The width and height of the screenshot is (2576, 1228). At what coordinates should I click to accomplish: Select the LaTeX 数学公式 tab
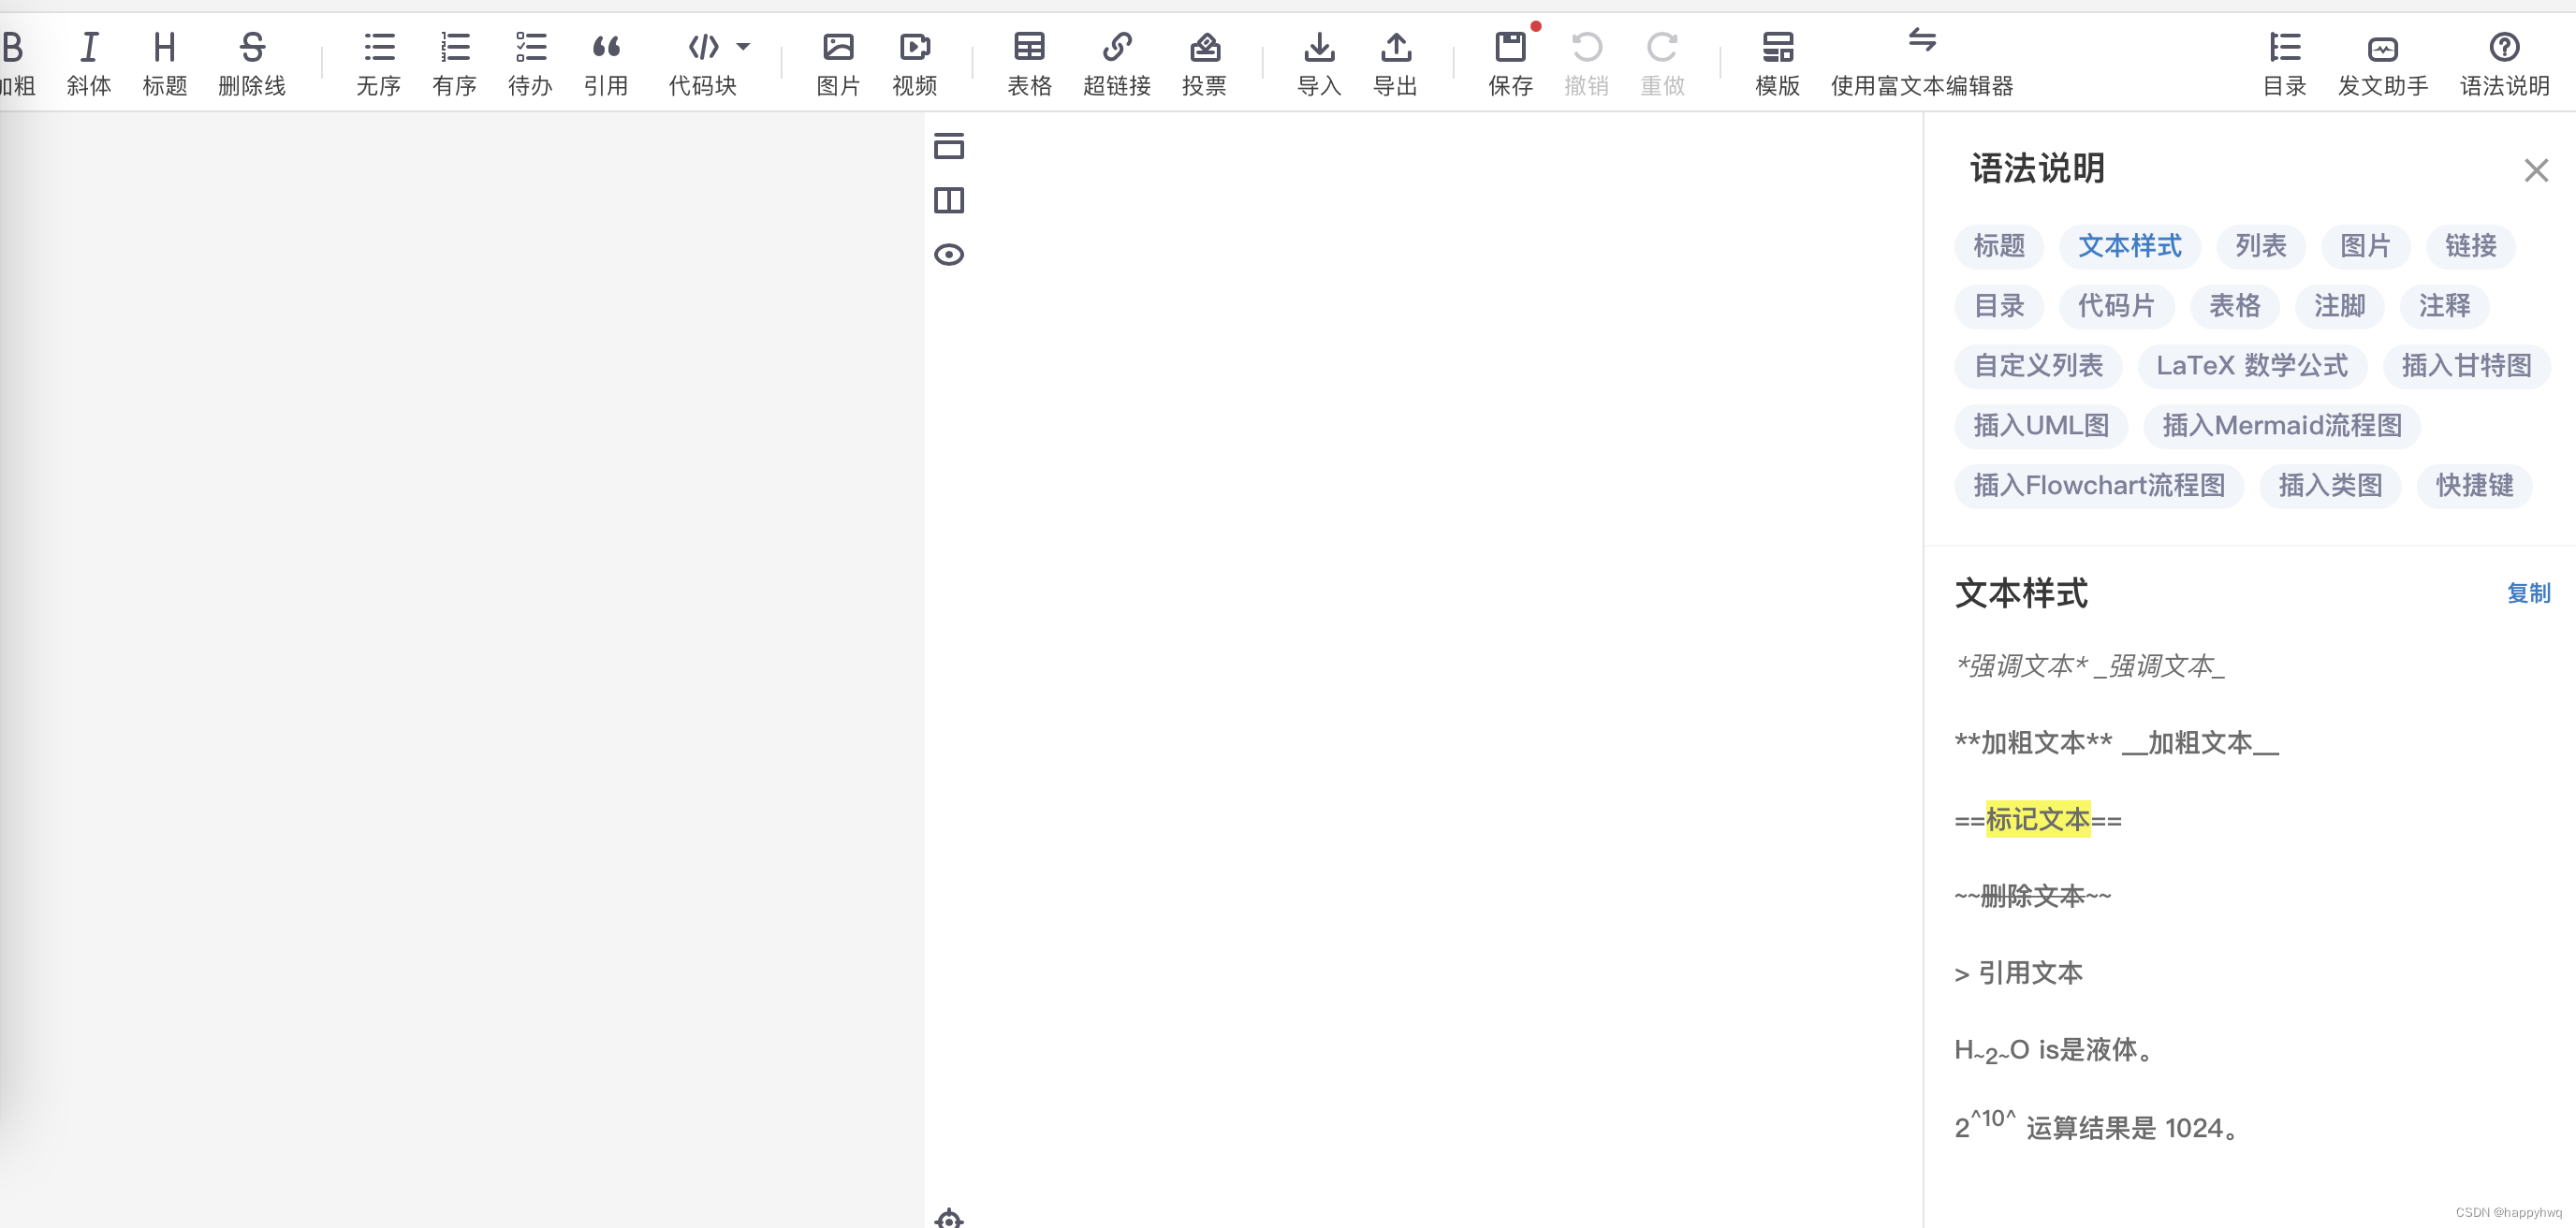point(2252,366)
